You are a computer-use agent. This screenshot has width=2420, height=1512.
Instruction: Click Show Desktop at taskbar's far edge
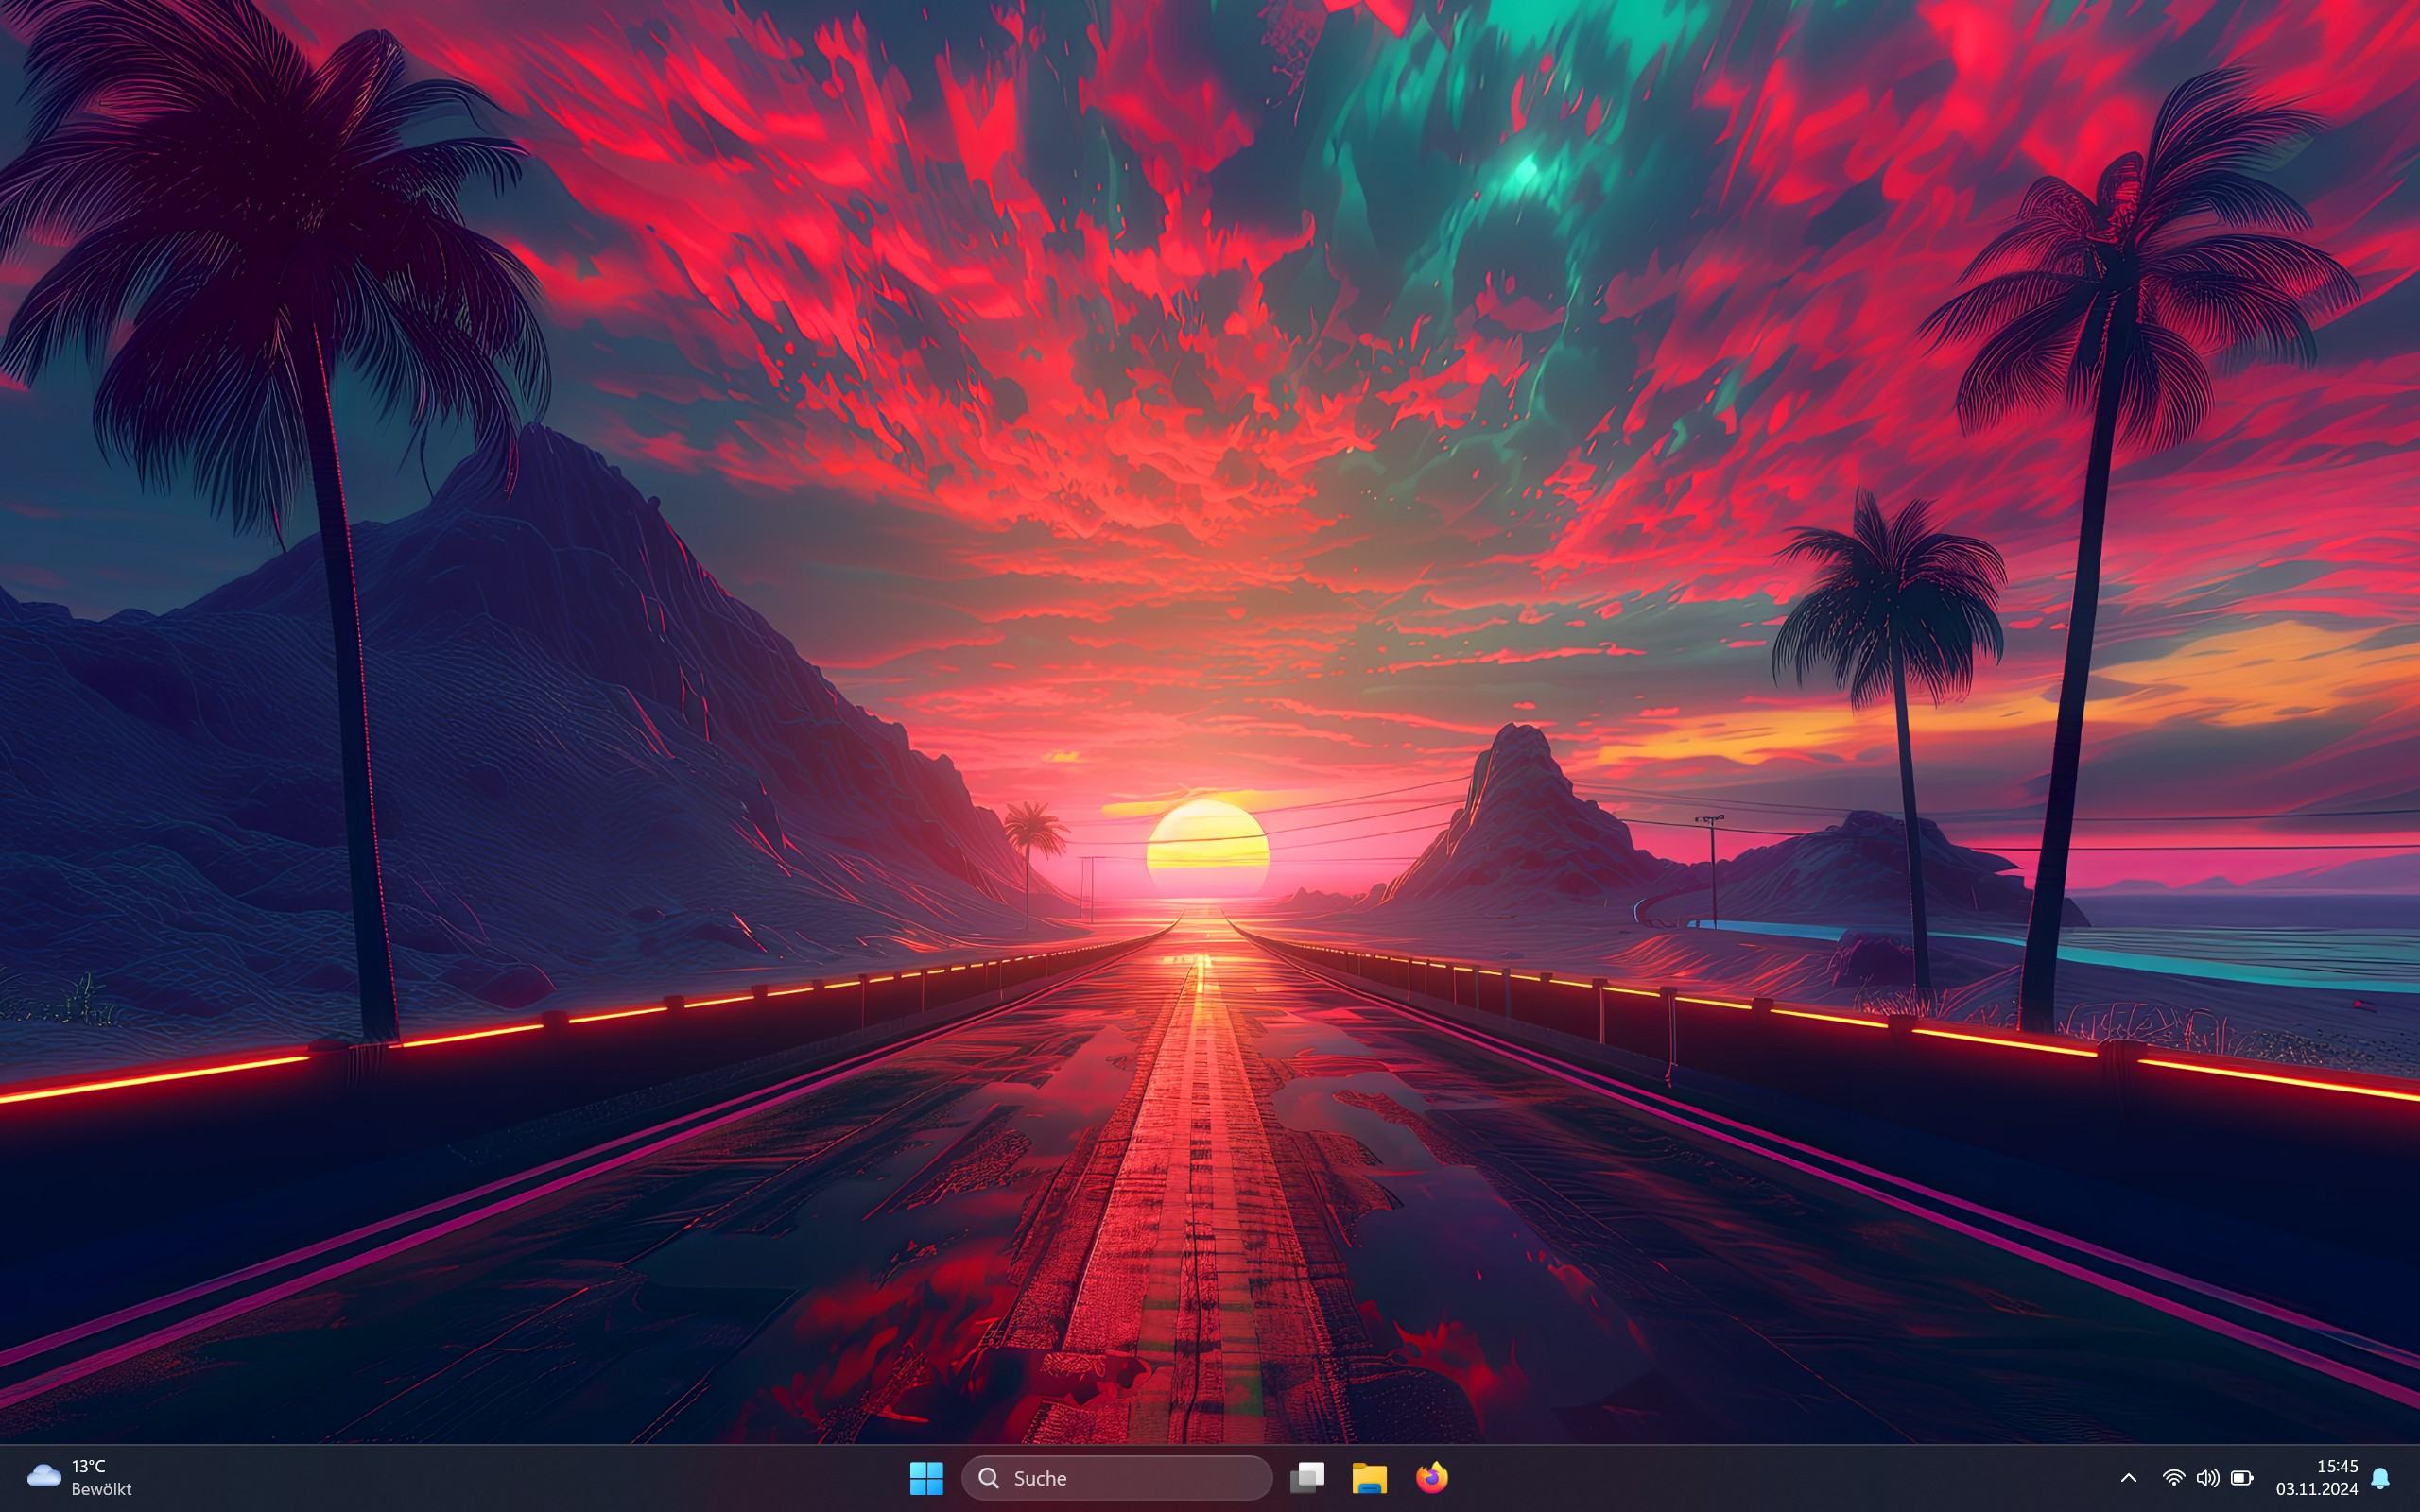[x=2415, y=1478]
